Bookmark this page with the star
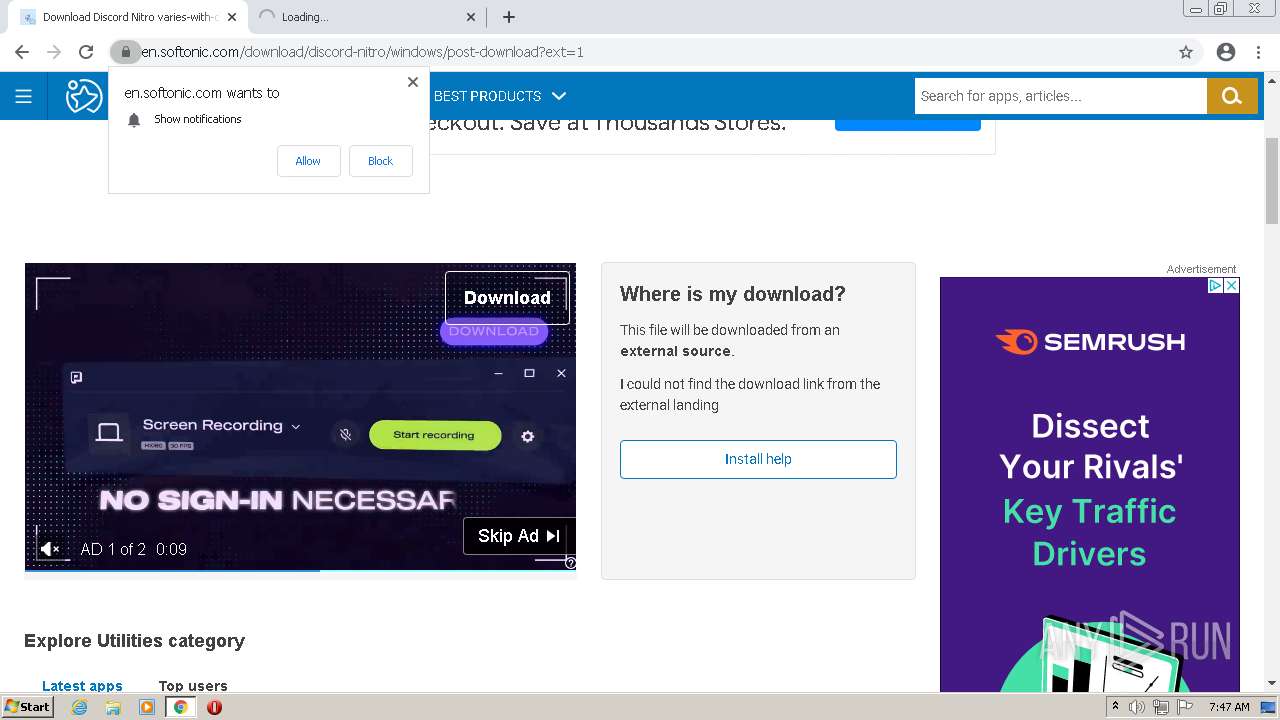Screen dimensions: 1280x720 coord(1186,52)
